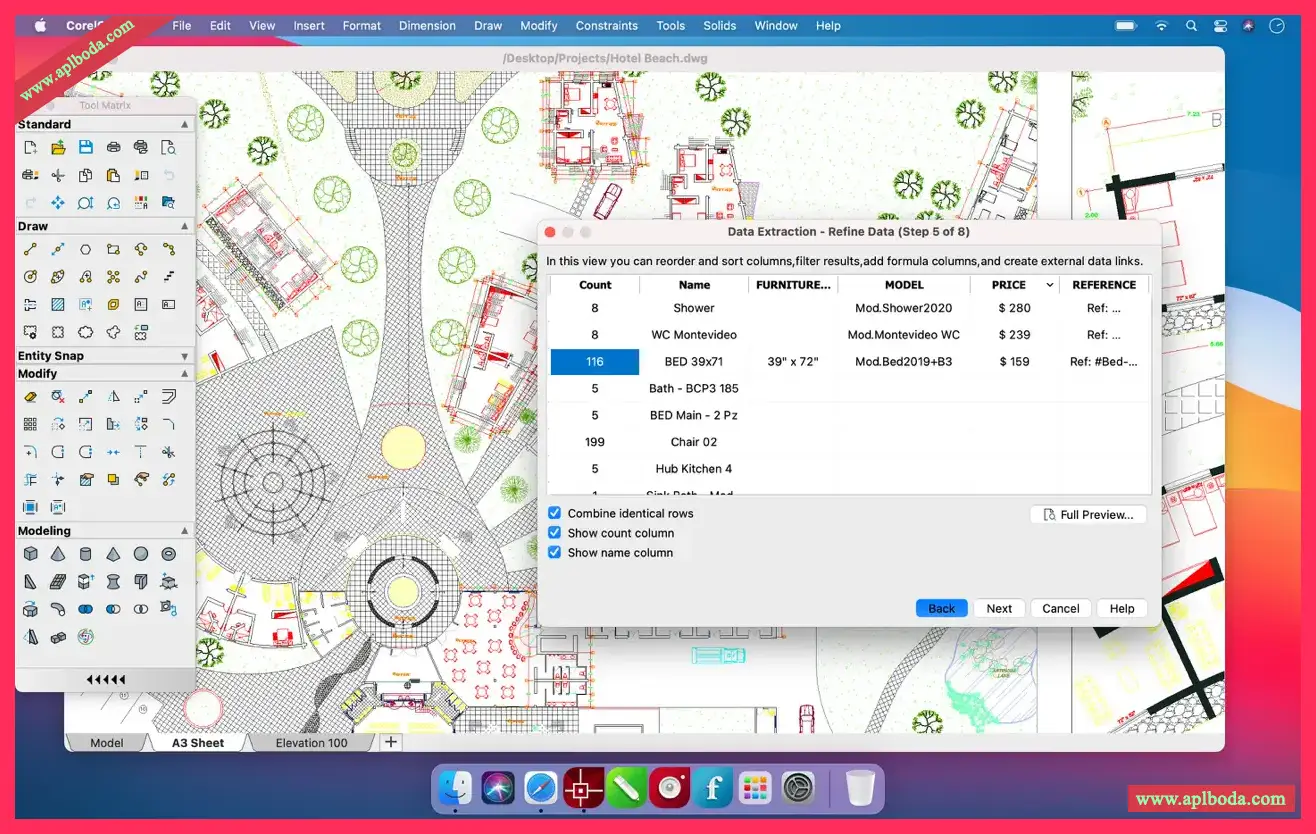This screenshot has height=834, width=1316.
Task: Open Full Preview window
Action: click(1088, 514)
